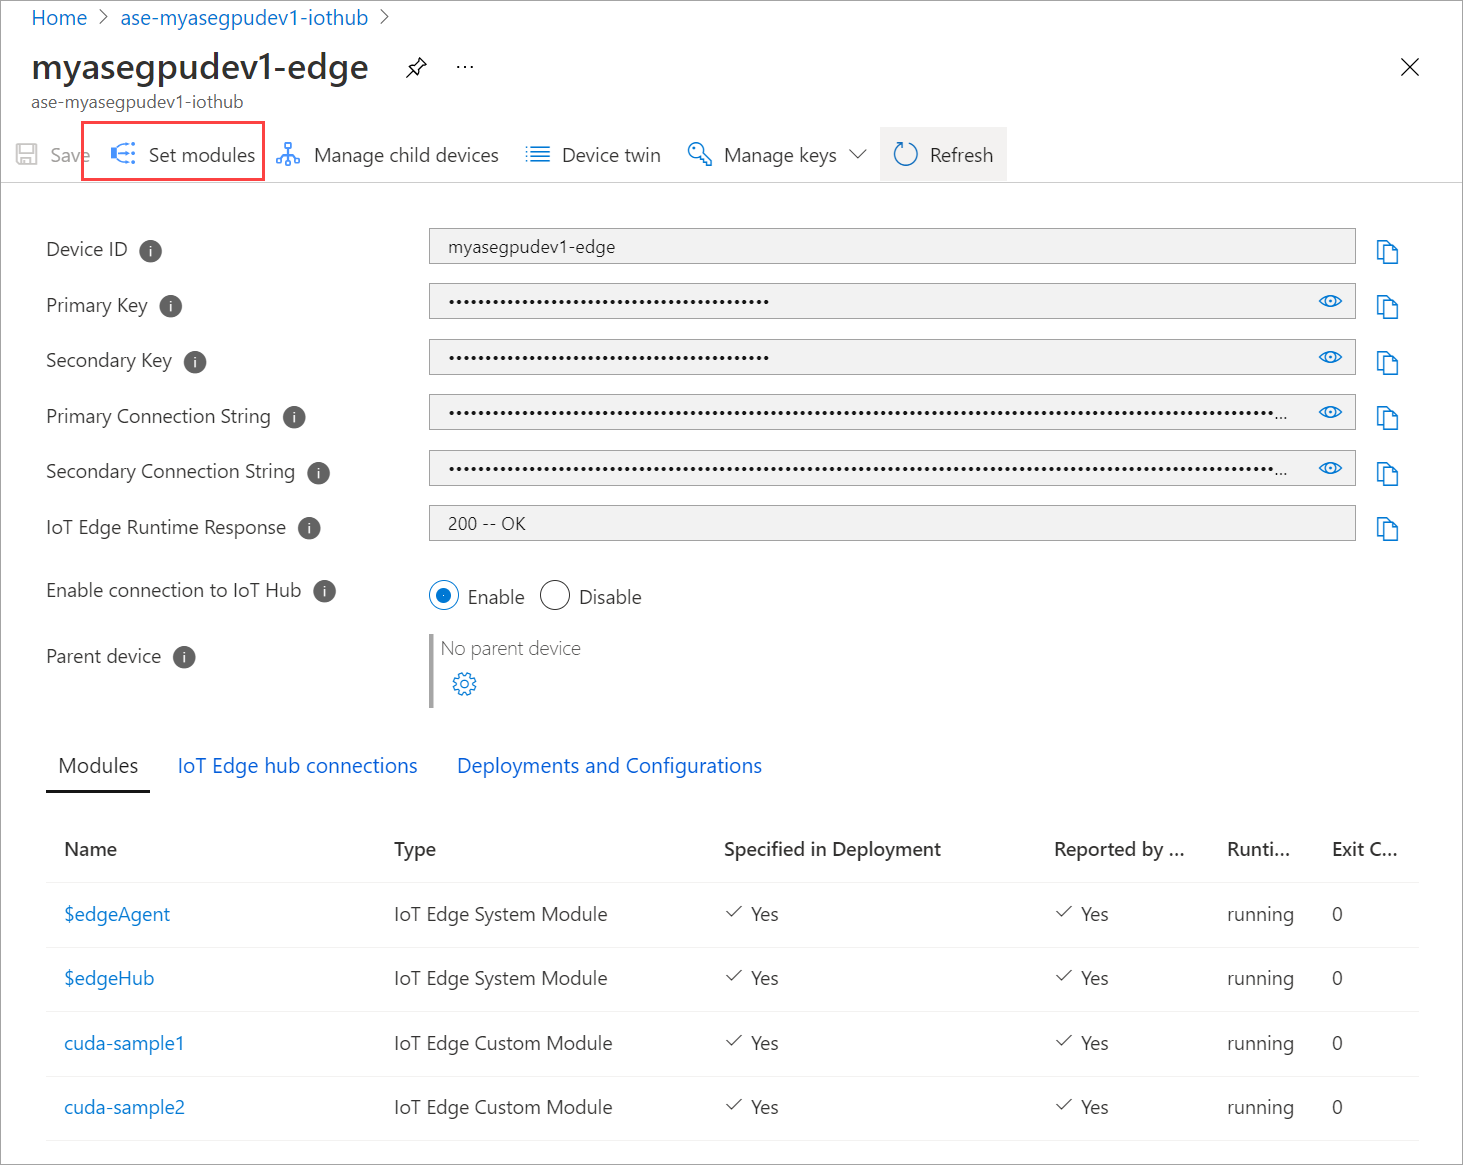Click the Primary Key field
The width and height of the screenshot is (1463, 1165).
click(x=892, y=301)
